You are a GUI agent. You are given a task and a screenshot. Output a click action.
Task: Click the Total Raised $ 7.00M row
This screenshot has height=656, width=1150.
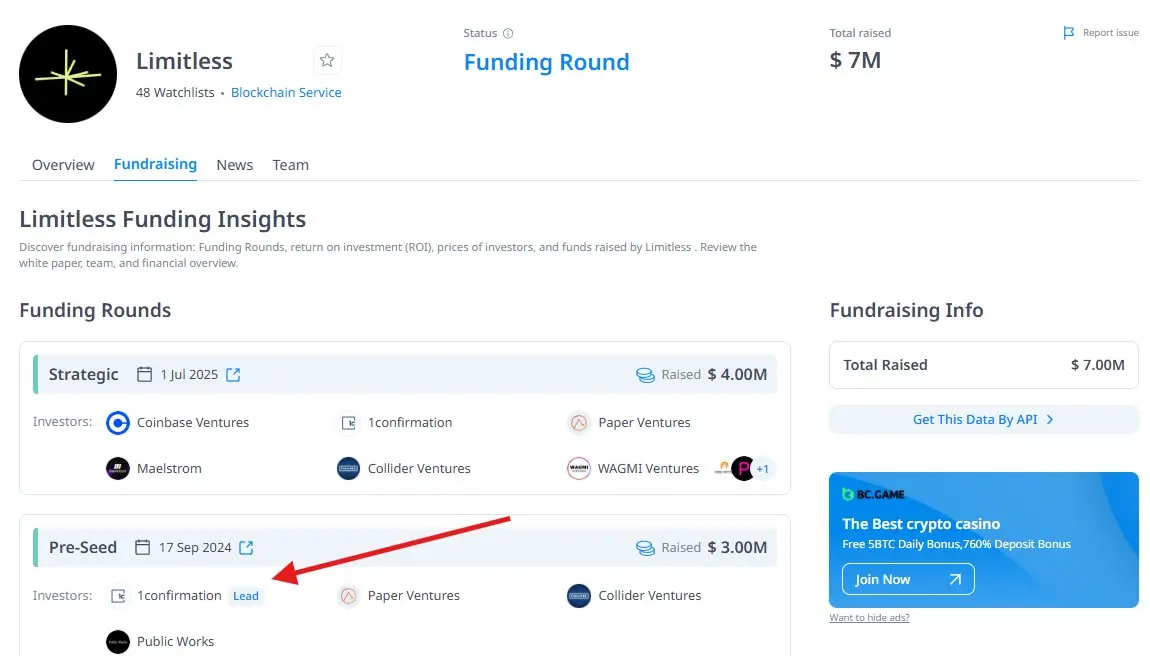pos(984,365)
